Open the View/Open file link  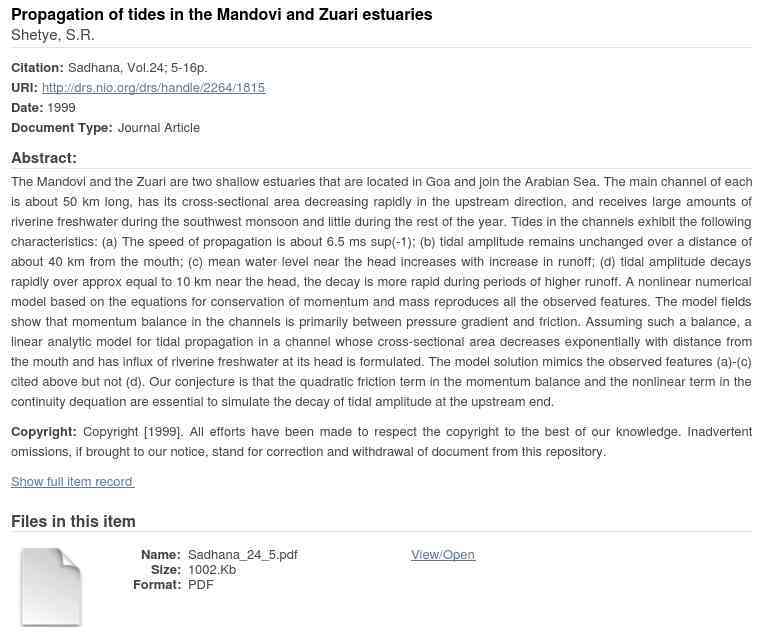442,555
